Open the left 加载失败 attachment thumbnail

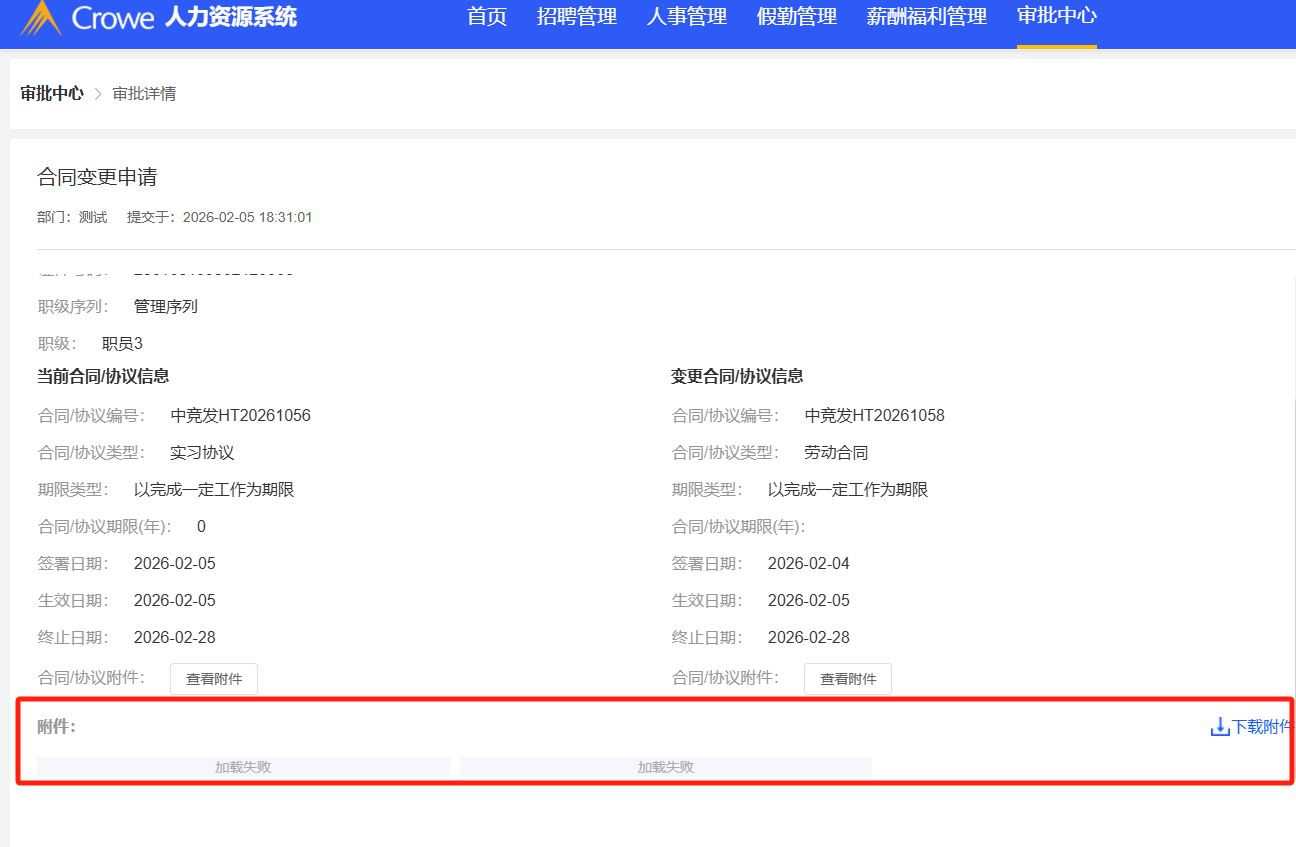(x=243, y=767)
